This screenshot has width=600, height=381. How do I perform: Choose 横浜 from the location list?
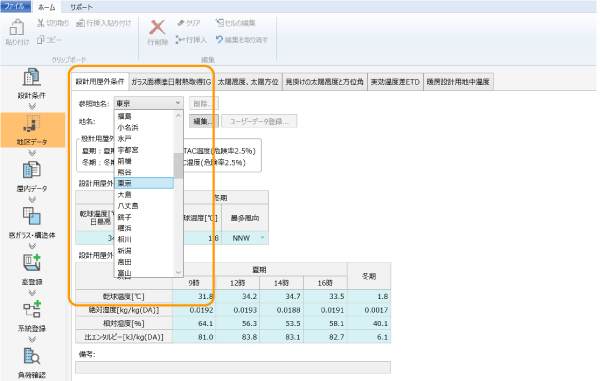tap(144, 228)
